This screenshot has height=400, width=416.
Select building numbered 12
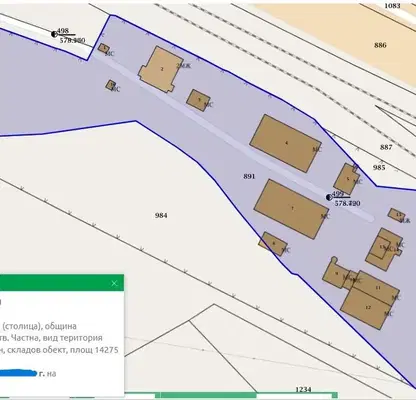(367, 308)
